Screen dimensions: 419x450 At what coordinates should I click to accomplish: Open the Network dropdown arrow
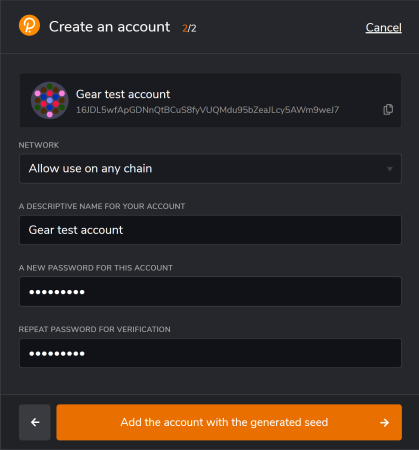[x=389, y=169]
